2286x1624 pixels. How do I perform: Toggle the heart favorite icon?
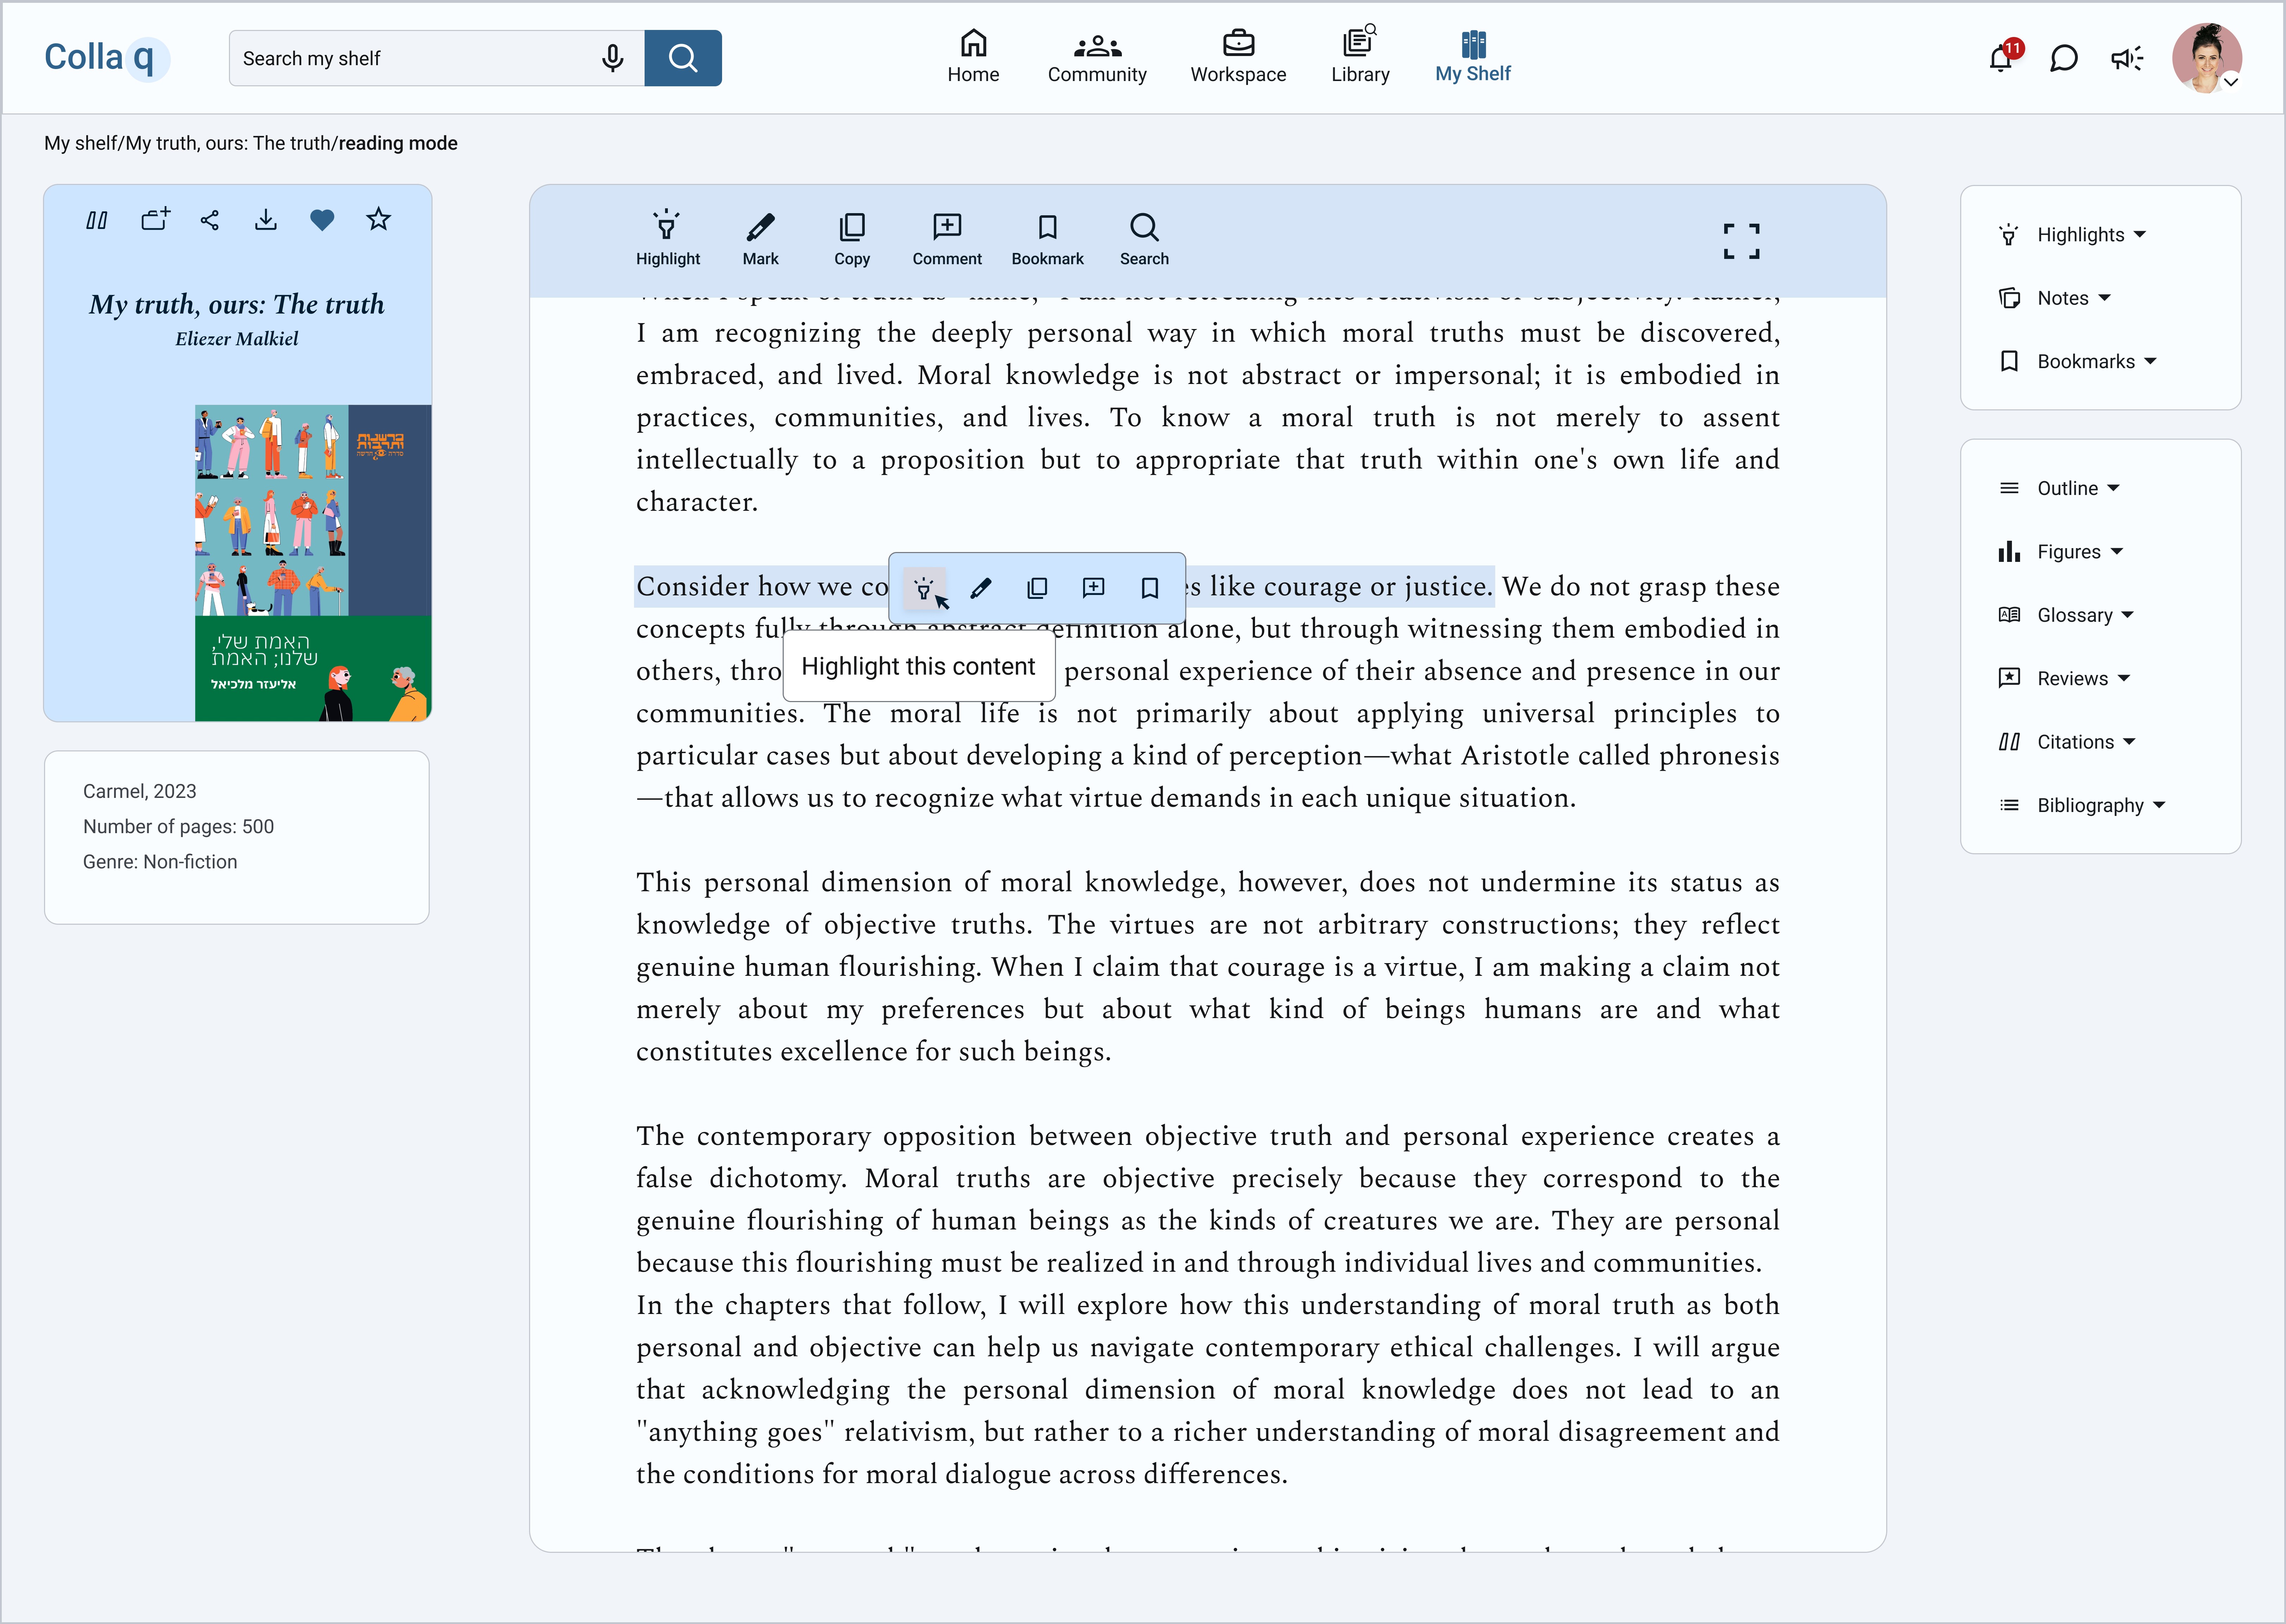pyautogui.click(x=322, y=220)
